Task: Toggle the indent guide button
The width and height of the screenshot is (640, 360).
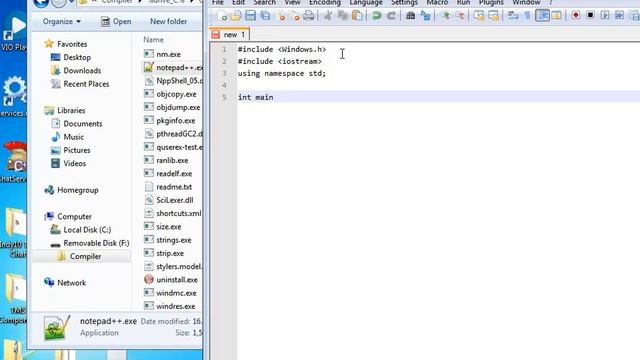Action: tap(542, 16)
